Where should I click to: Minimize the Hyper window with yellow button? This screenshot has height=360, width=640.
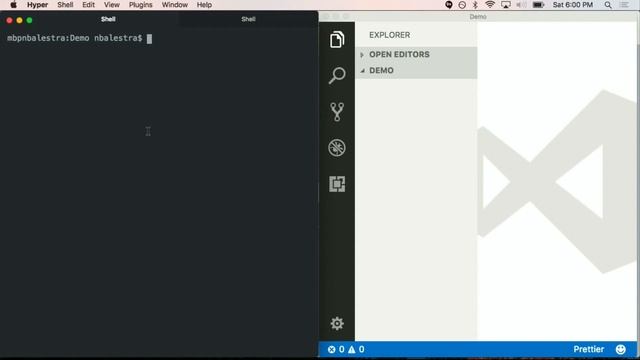coord(19,20)
